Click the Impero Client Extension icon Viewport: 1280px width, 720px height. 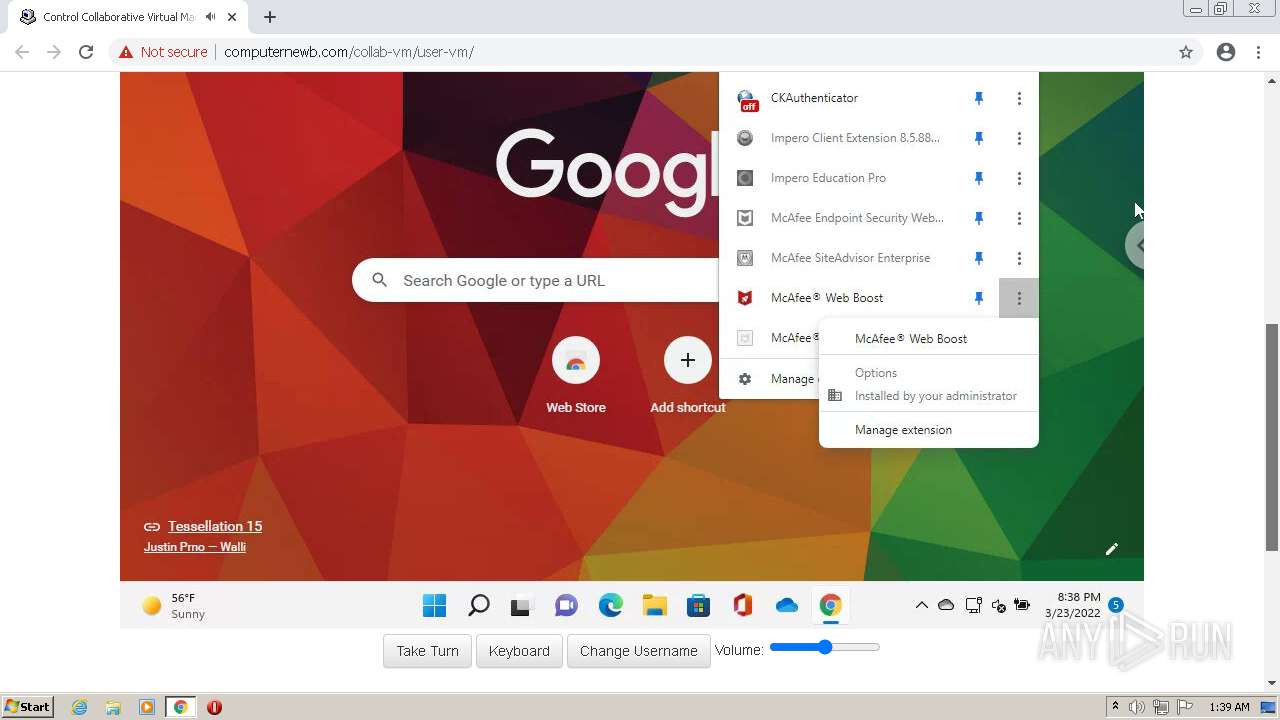coord(745,138)
